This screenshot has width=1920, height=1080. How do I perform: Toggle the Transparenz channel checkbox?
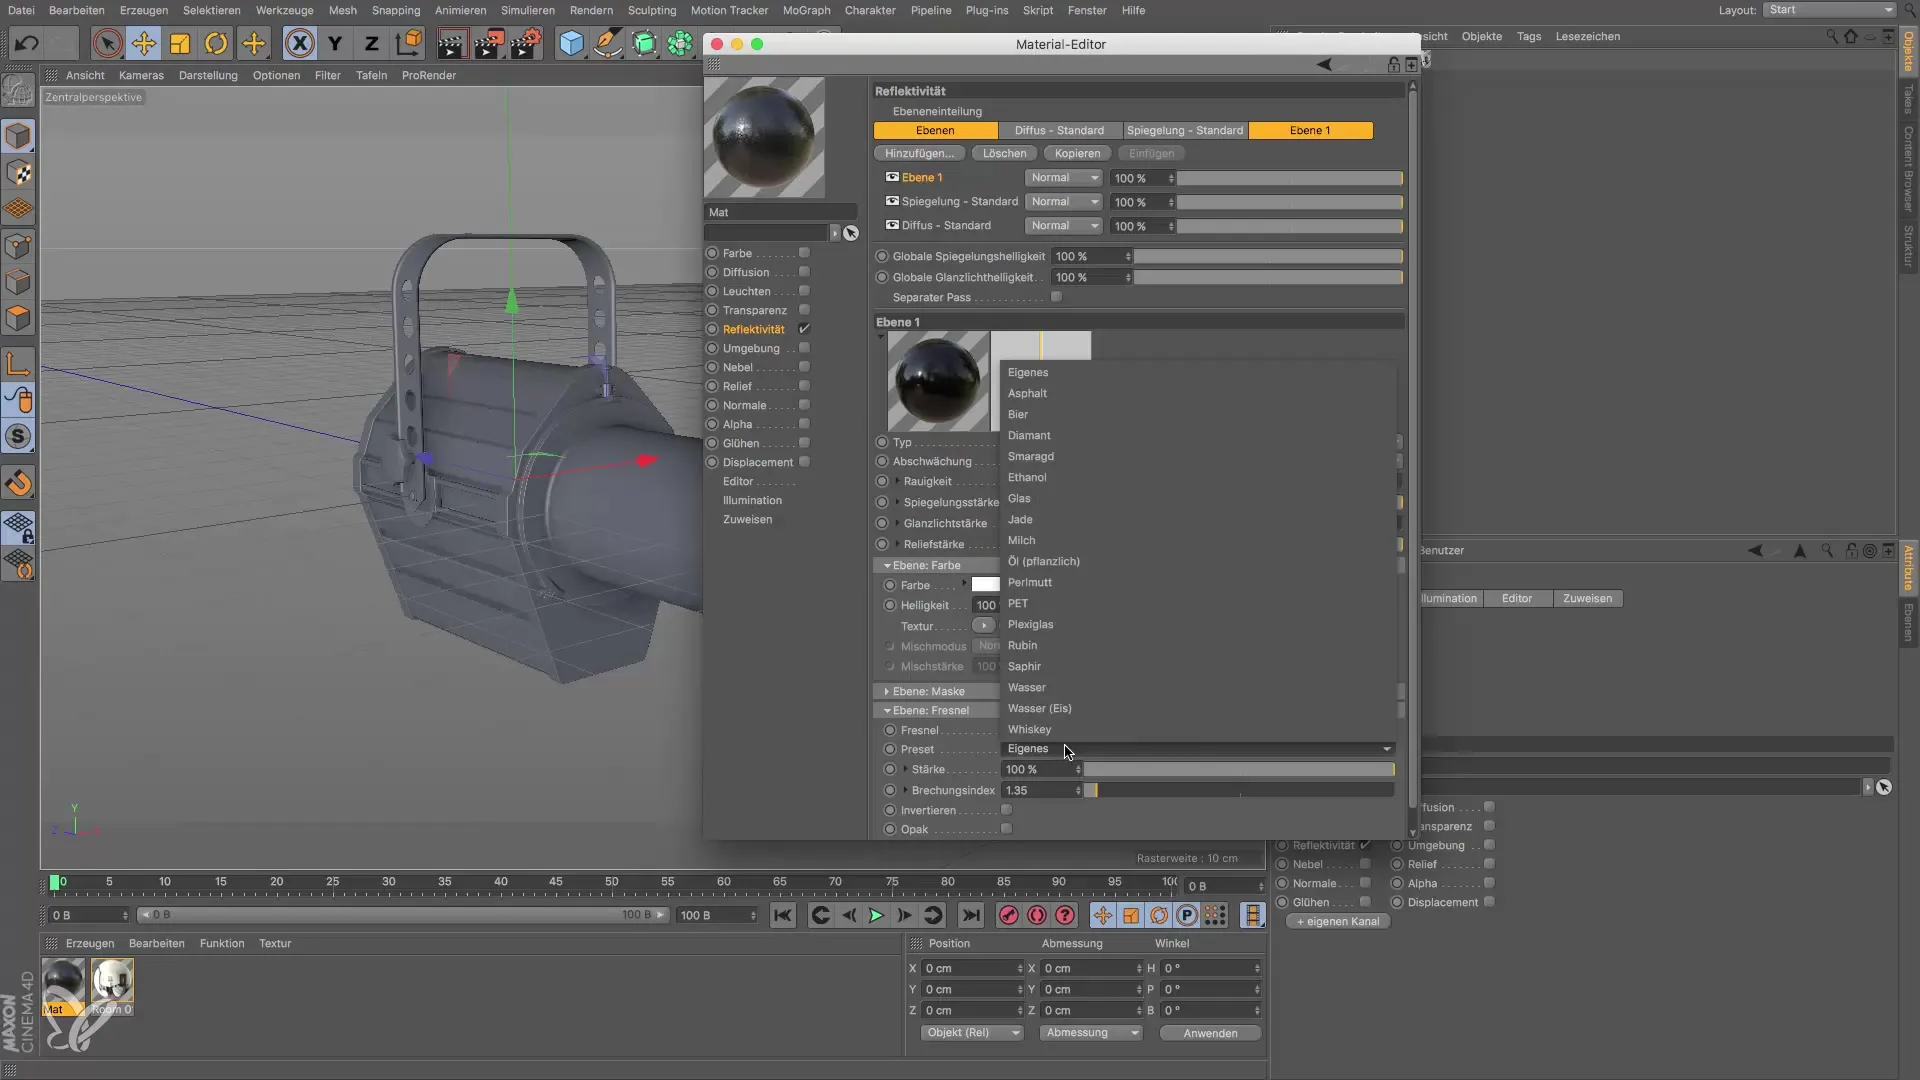(804, 310)
